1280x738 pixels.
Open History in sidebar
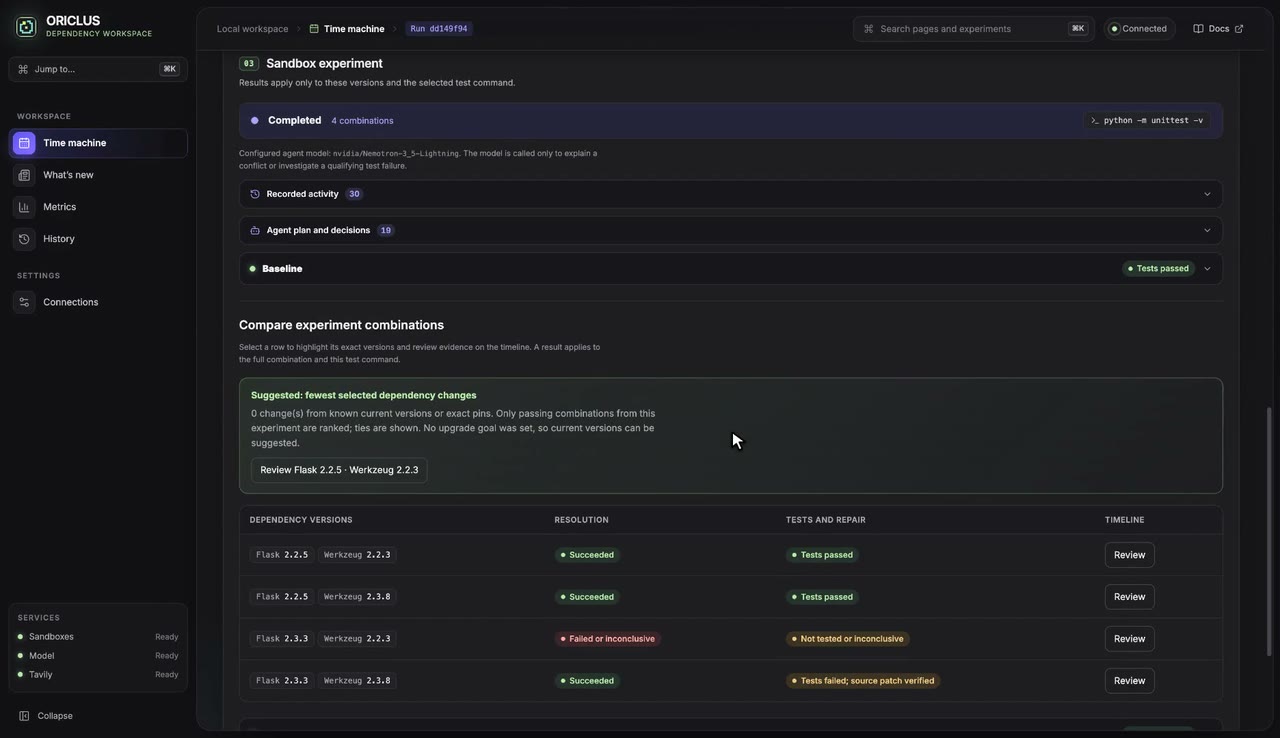(x=98, y=239)
